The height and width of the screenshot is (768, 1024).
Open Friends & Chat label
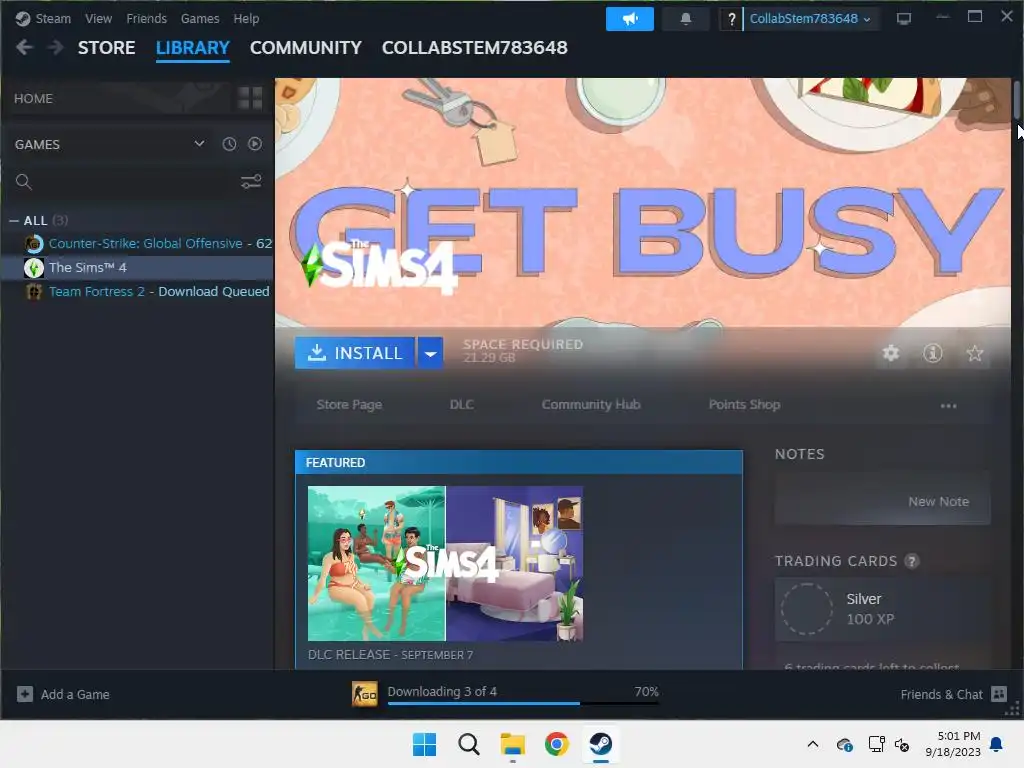click(941, 694)
